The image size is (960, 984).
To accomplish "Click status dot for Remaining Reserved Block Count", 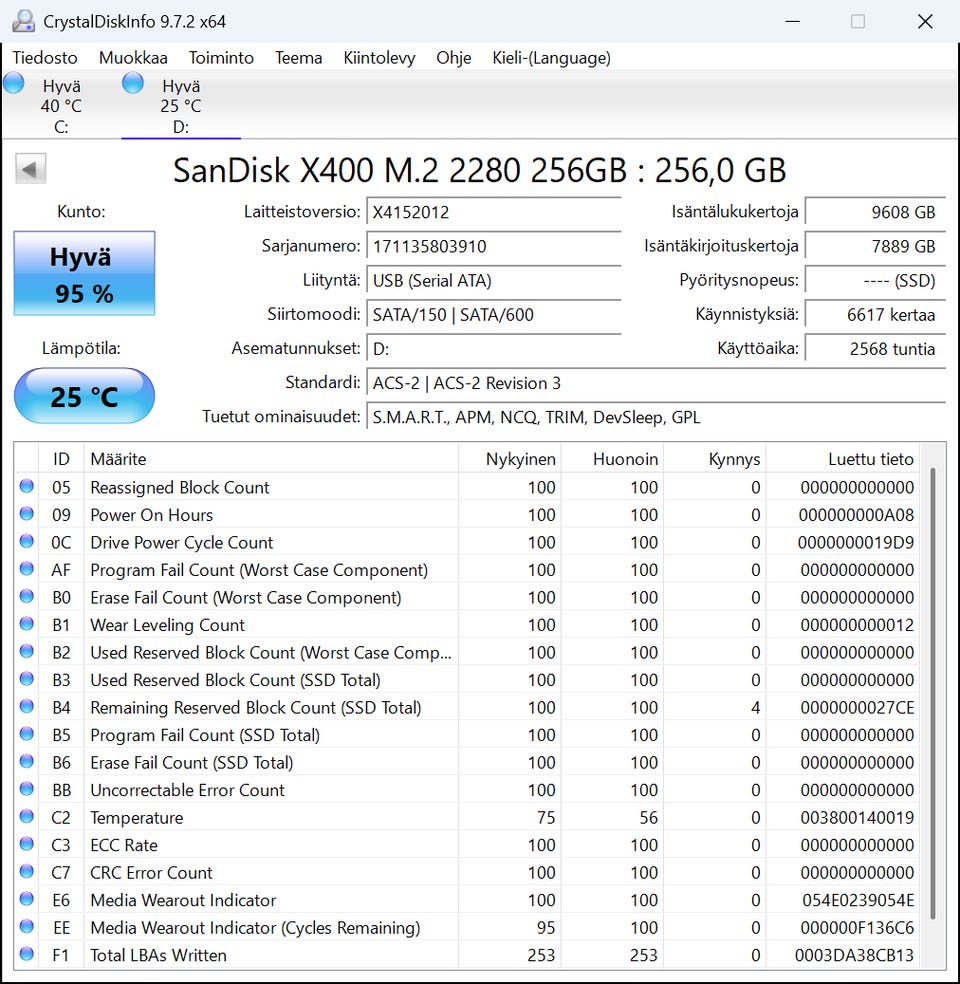I will point(26,707).
